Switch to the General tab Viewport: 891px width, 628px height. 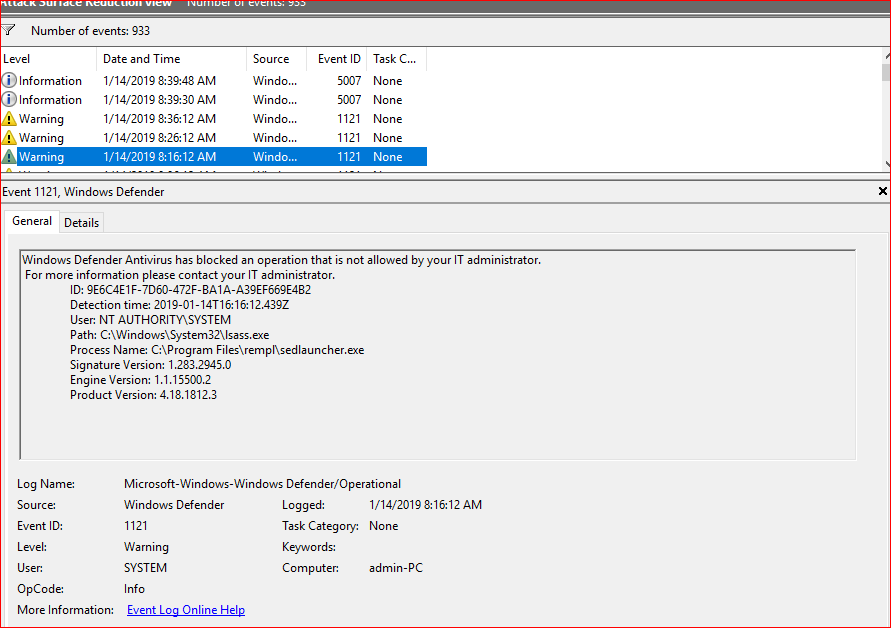(32, 221)
